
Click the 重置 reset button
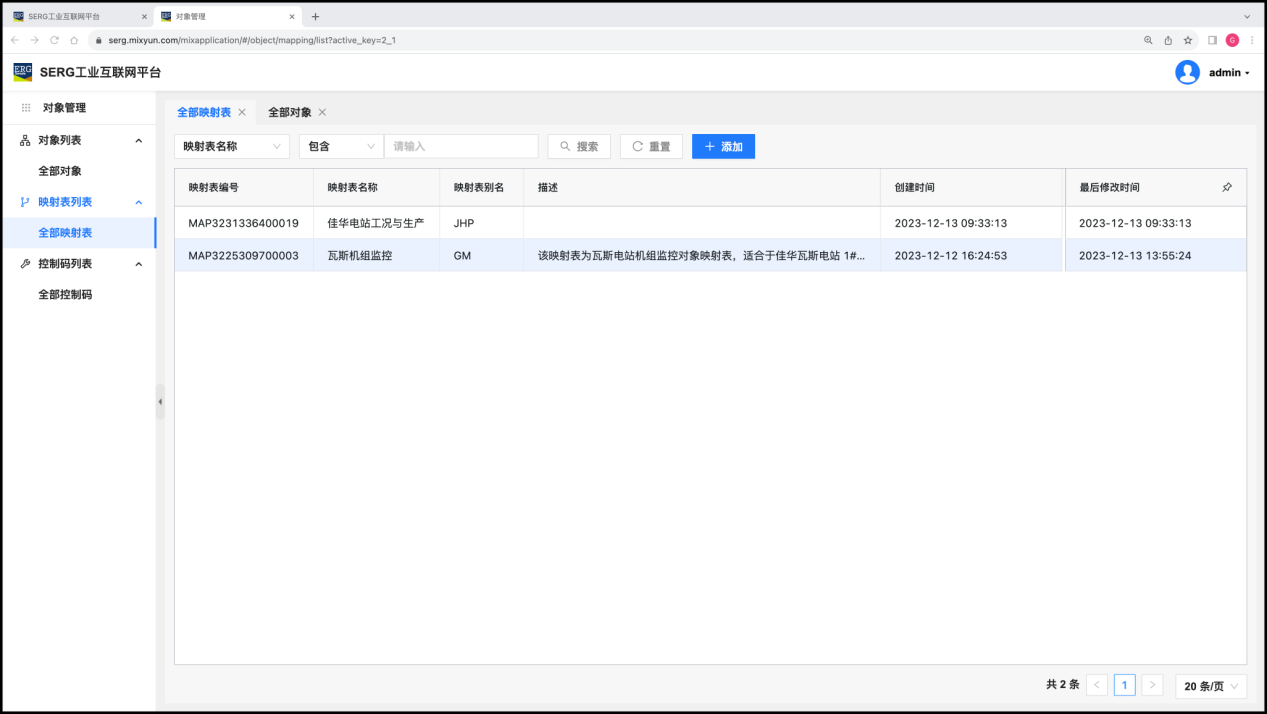(x=651, y=146)
